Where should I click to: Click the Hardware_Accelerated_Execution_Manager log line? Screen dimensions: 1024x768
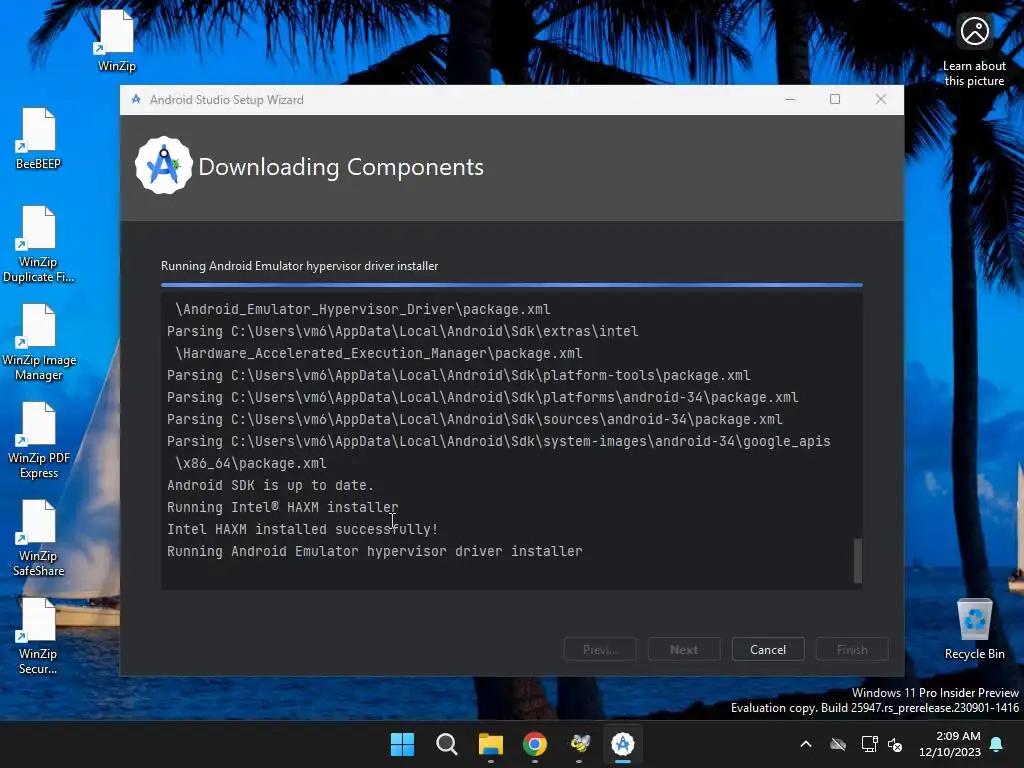378,353
